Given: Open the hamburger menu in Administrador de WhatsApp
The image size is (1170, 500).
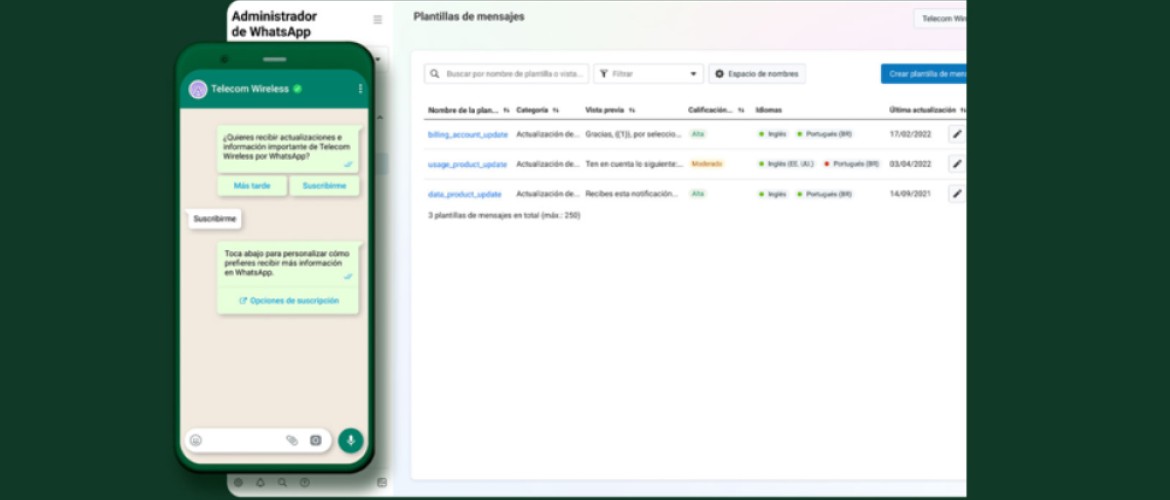Looking at the screenshot, I should tap(378, 19).
